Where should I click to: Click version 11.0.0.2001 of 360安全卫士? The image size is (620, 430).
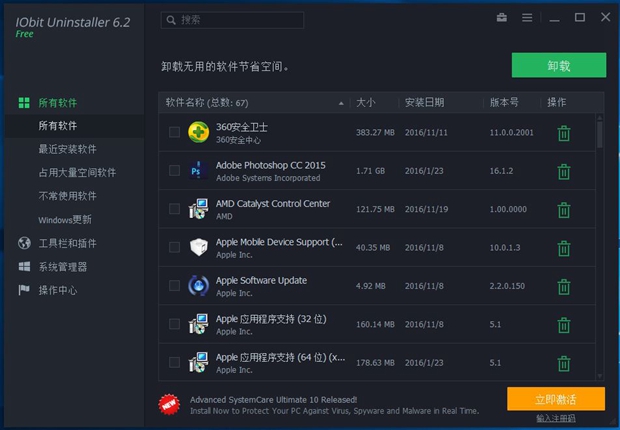tap(511, 133)
